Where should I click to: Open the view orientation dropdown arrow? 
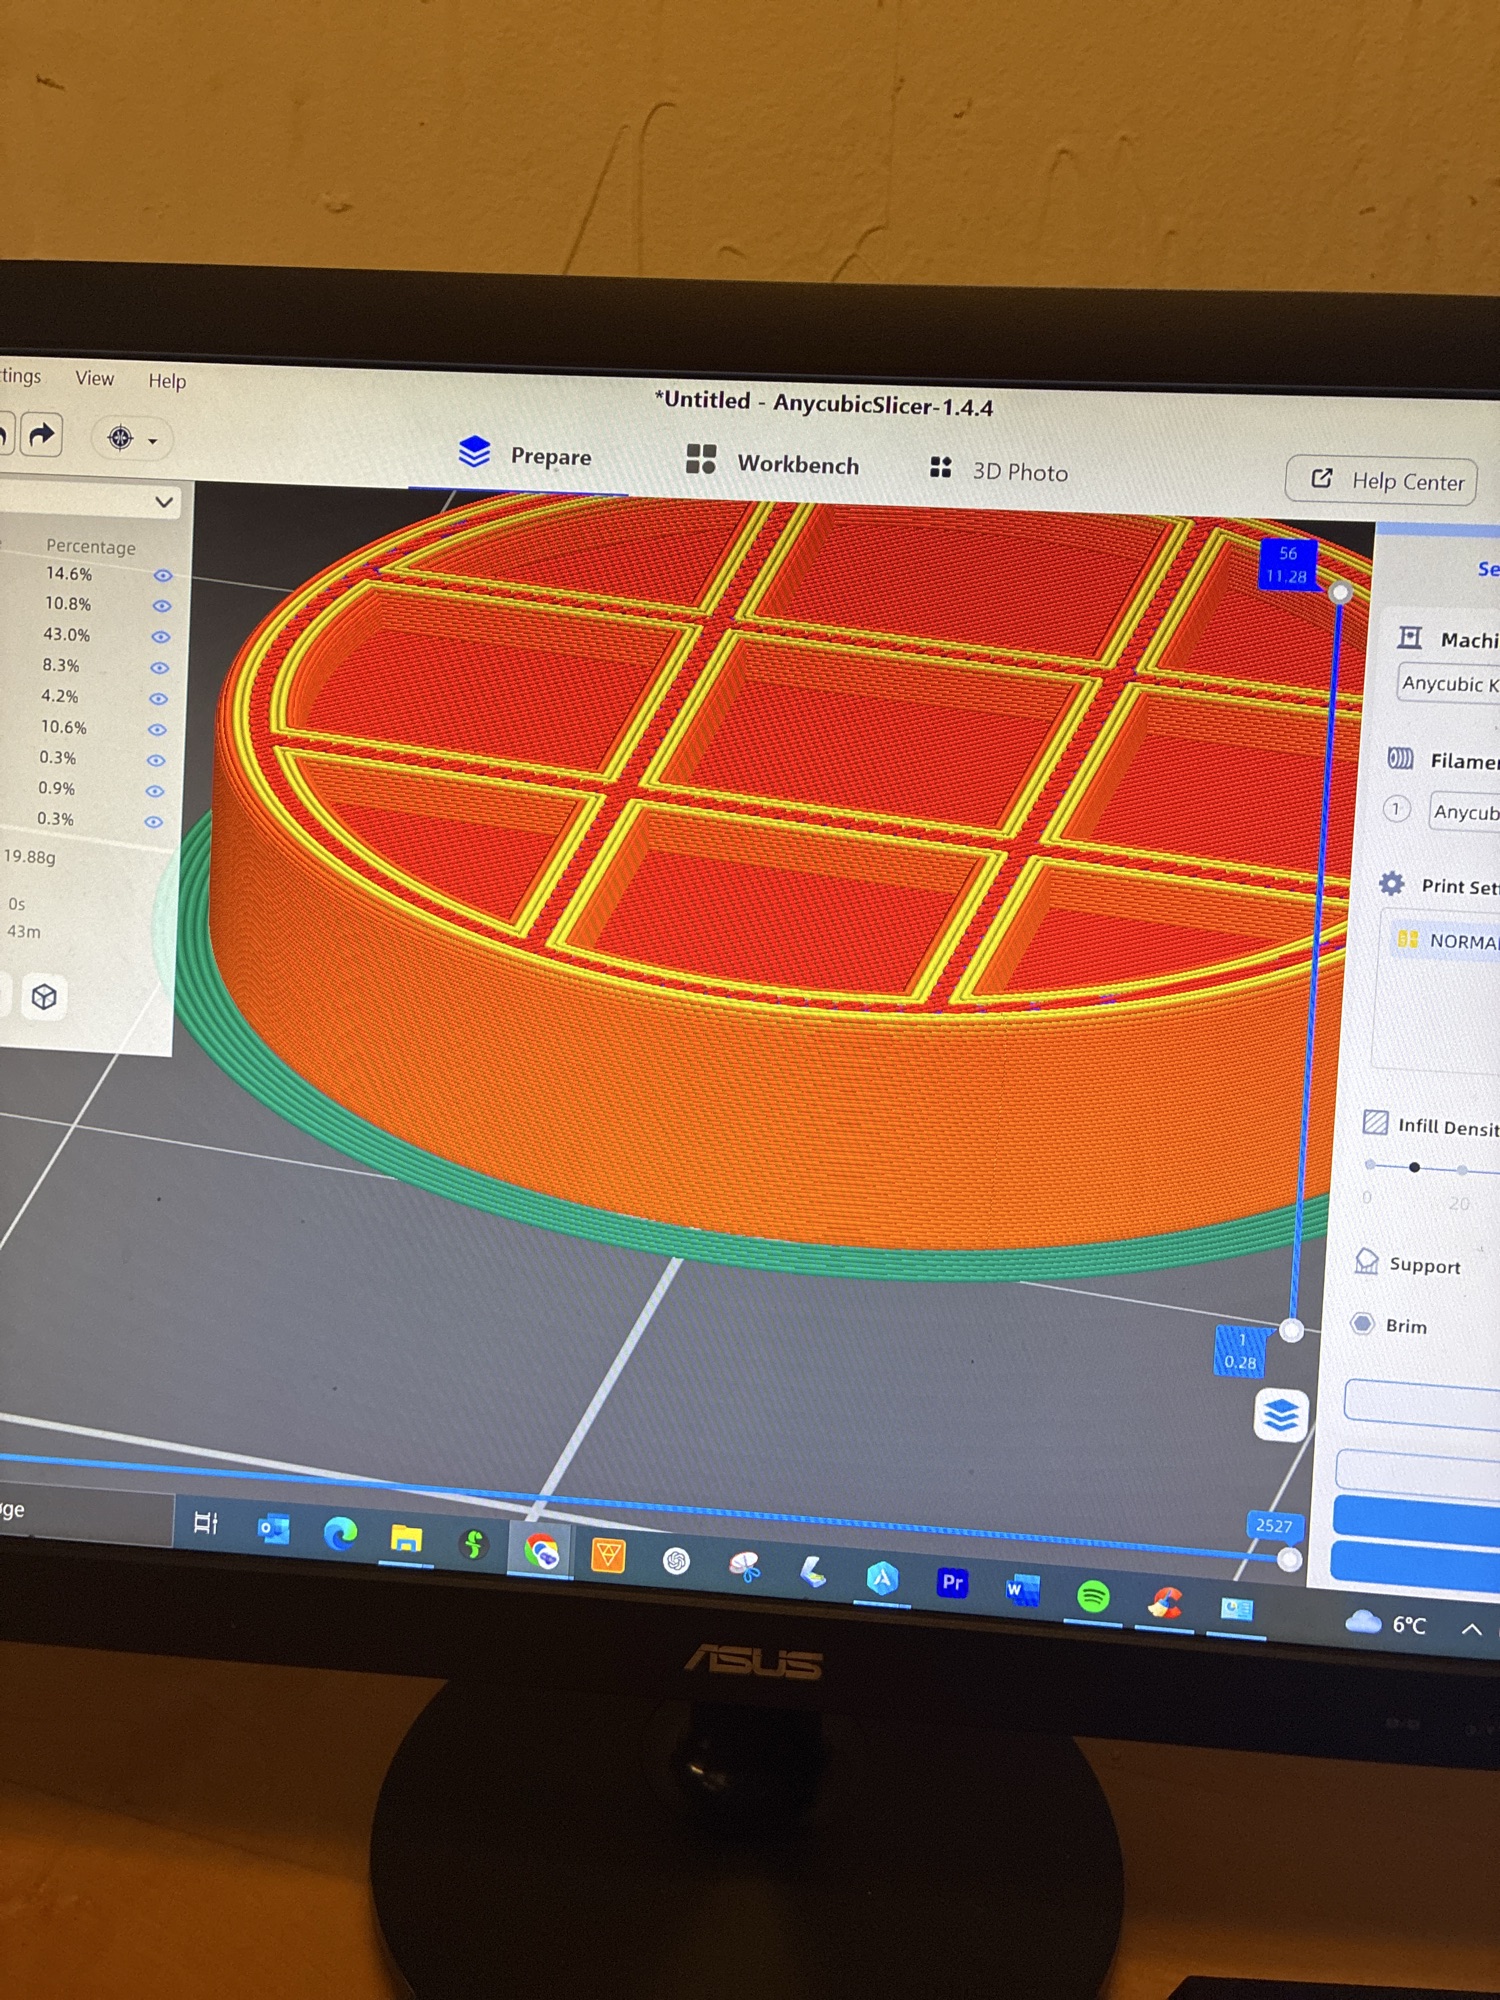point(153,441)
